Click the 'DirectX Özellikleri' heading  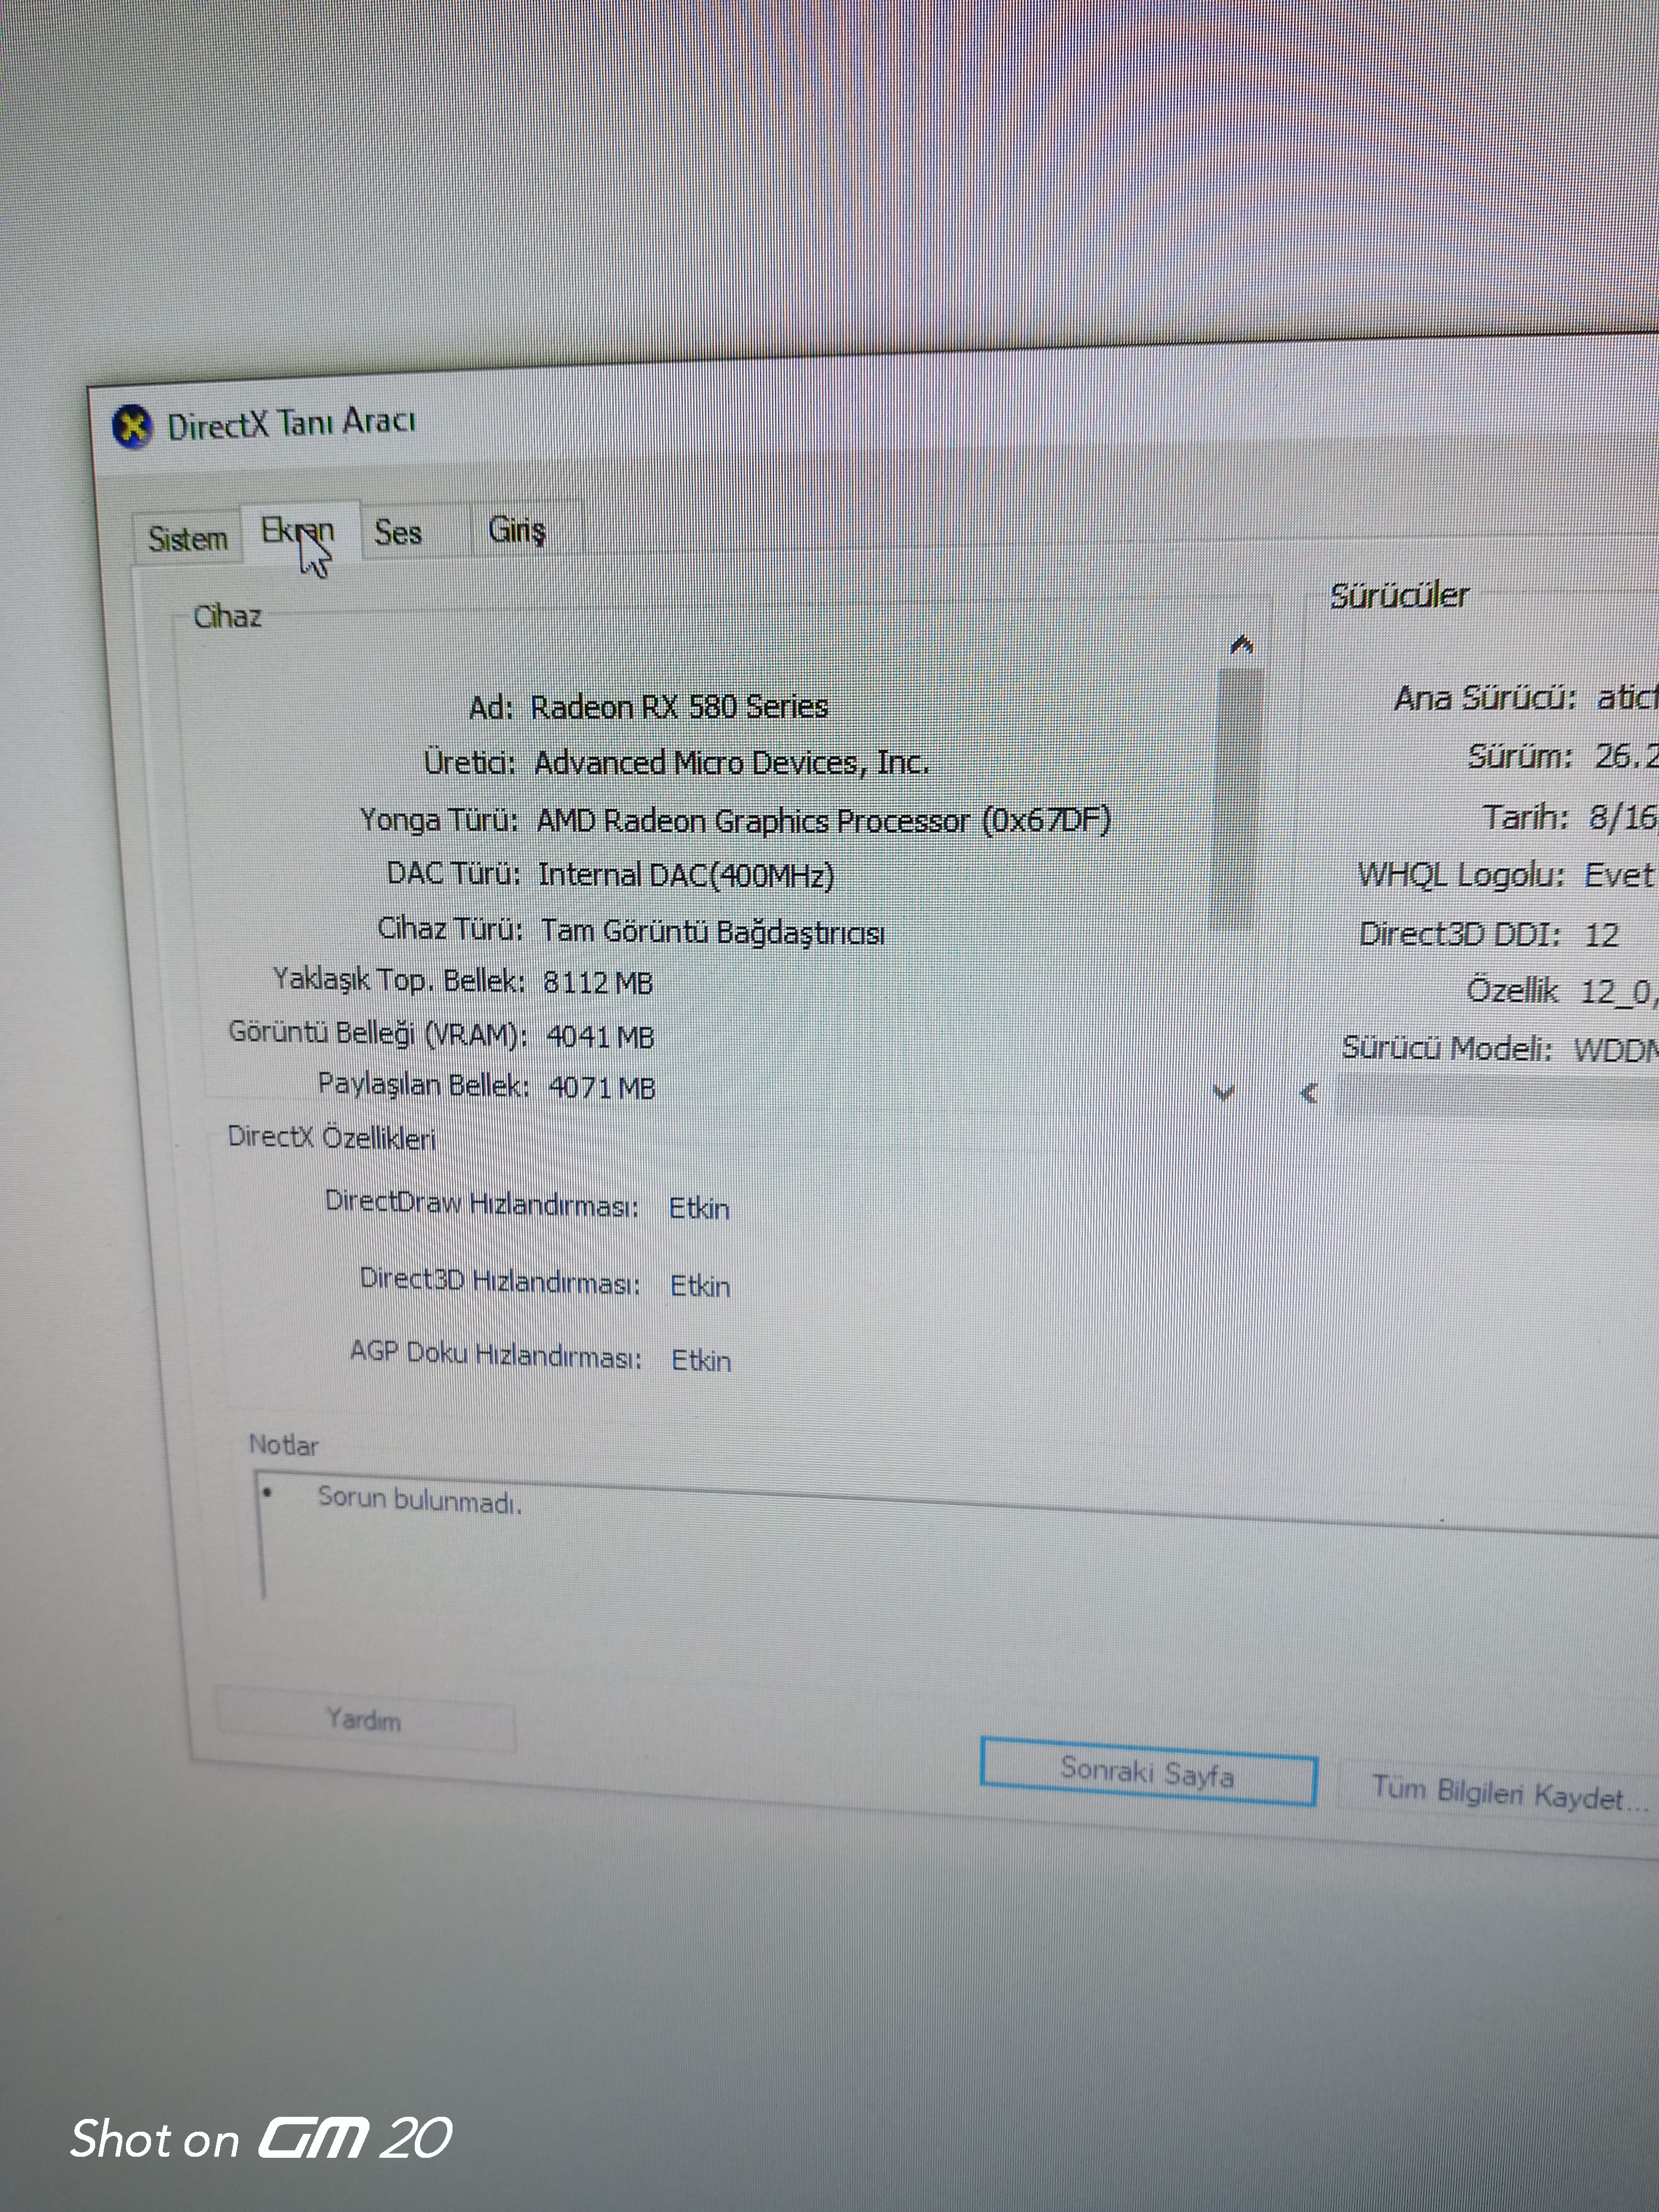pos(332,1138)
